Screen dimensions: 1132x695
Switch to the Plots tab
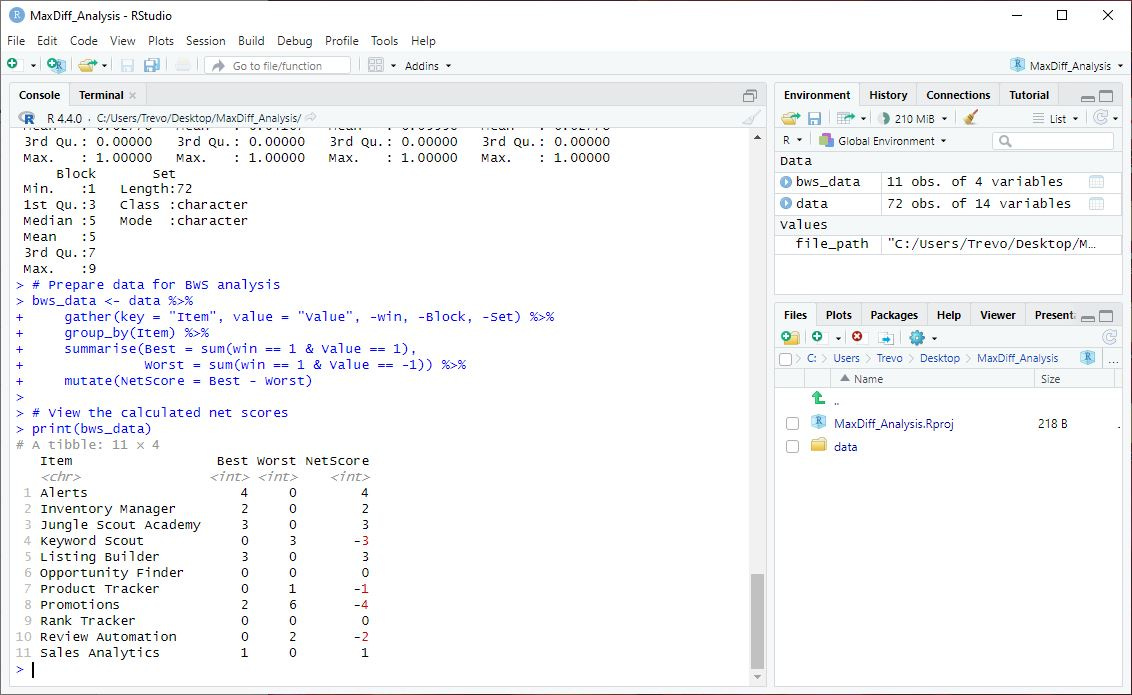[838, 315]
